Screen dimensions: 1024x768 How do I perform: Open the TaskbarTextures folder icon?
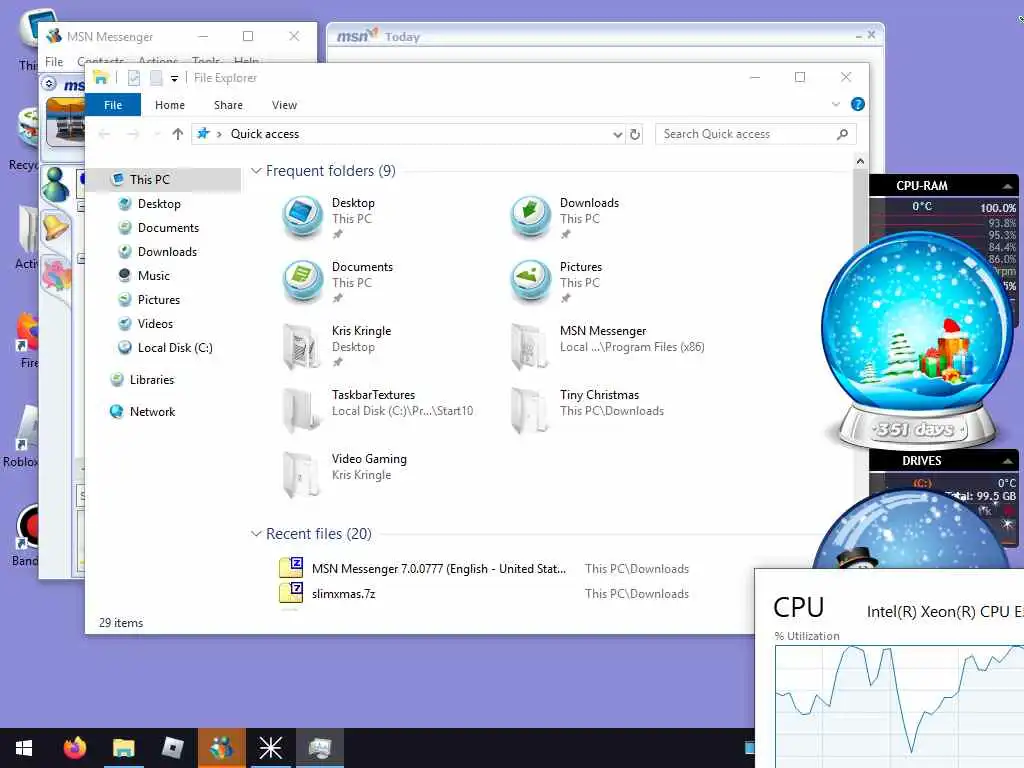click(x=302, y=409)
